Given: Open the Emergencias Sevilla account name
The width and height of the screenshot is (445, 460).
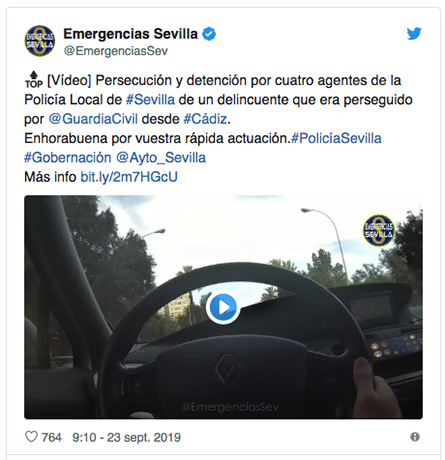Looking at the screenshot, I should tap(130, 34).
